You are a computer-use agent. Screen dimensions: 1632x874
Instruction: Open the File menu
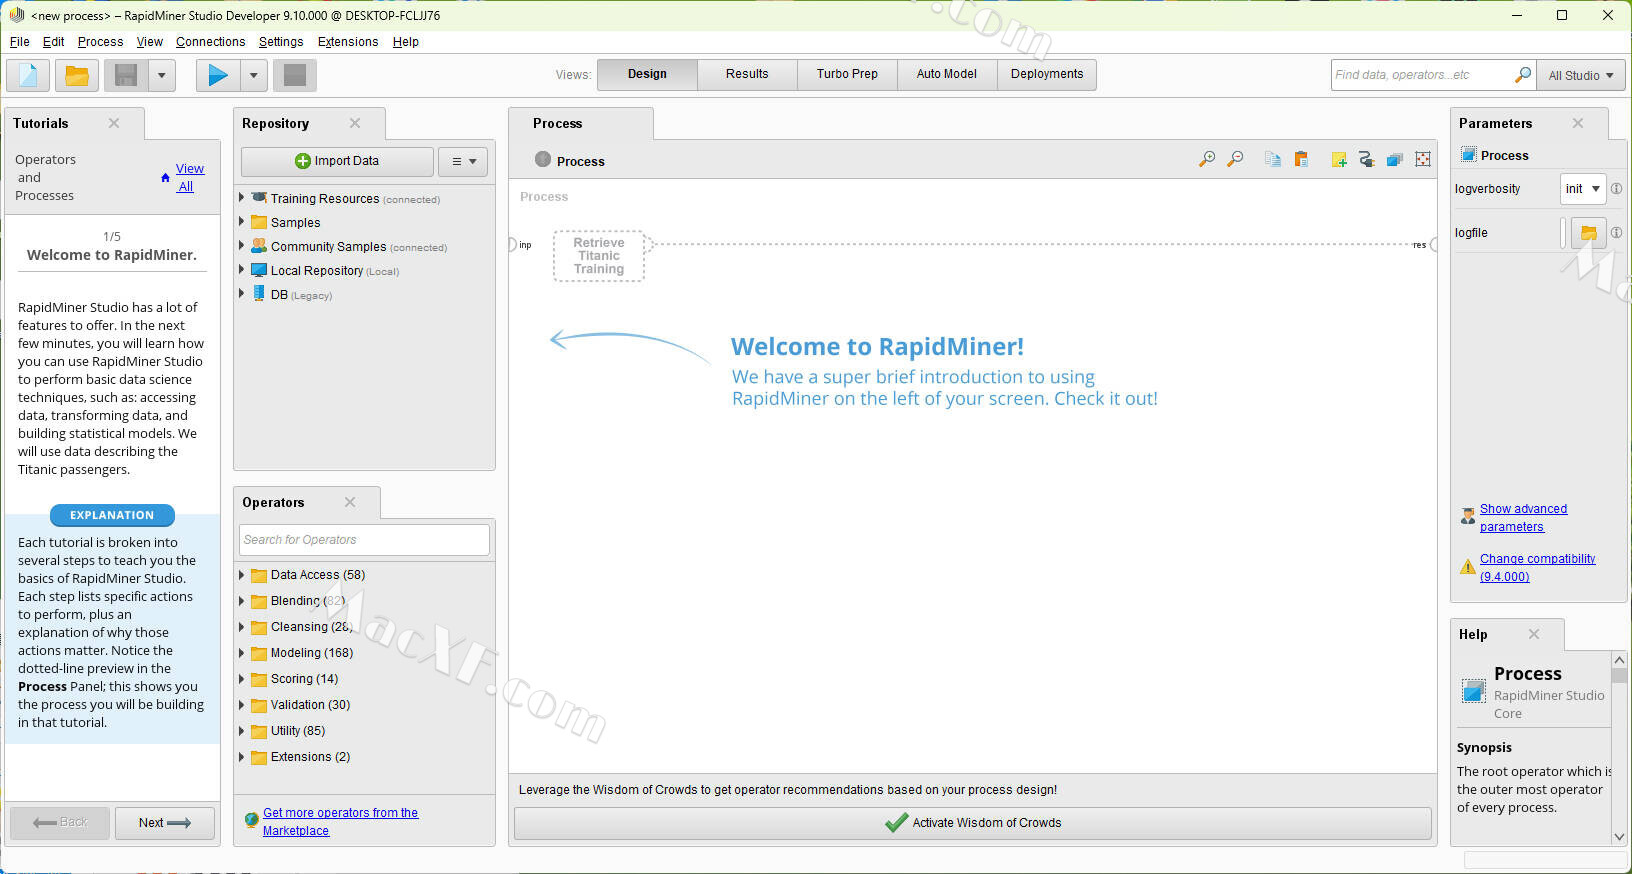pos(20,42)
